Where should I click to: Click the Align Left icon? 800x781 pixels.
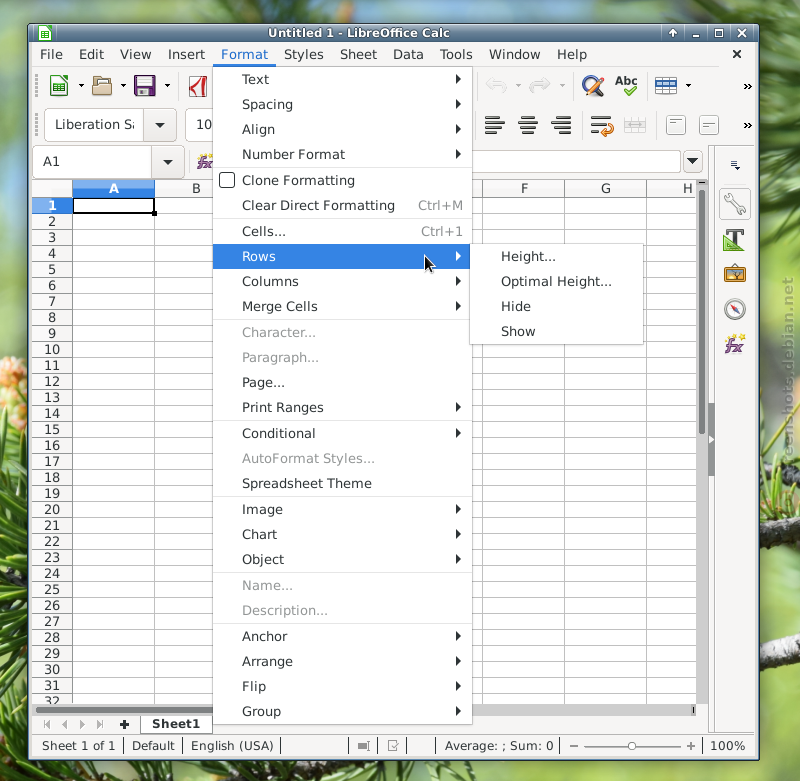click(495, 125)
